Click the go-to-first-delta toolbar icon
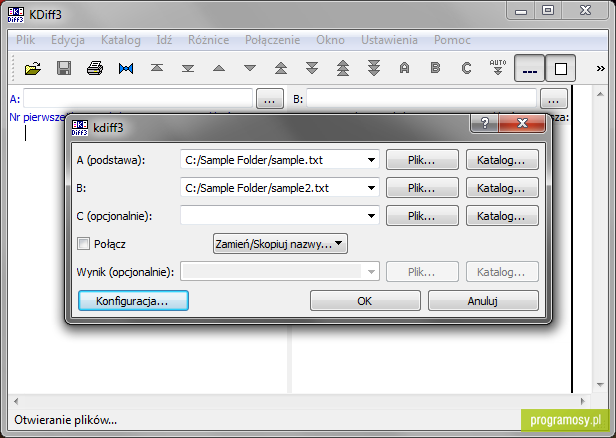616x438 pixels. 157,68
